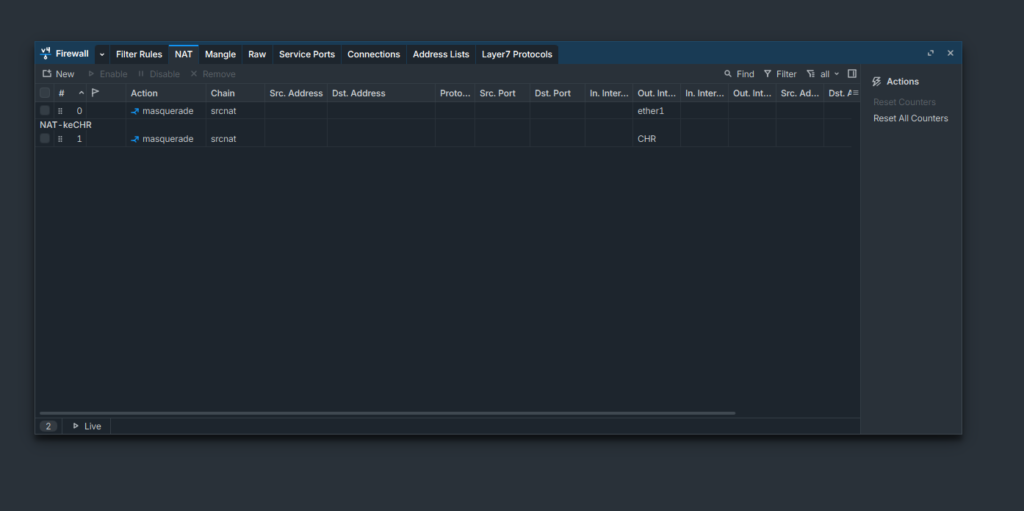This screenshot has height=511, width=1024.
Task: Click the drag handle on rule 0
Action: click(x=60, y=111)
